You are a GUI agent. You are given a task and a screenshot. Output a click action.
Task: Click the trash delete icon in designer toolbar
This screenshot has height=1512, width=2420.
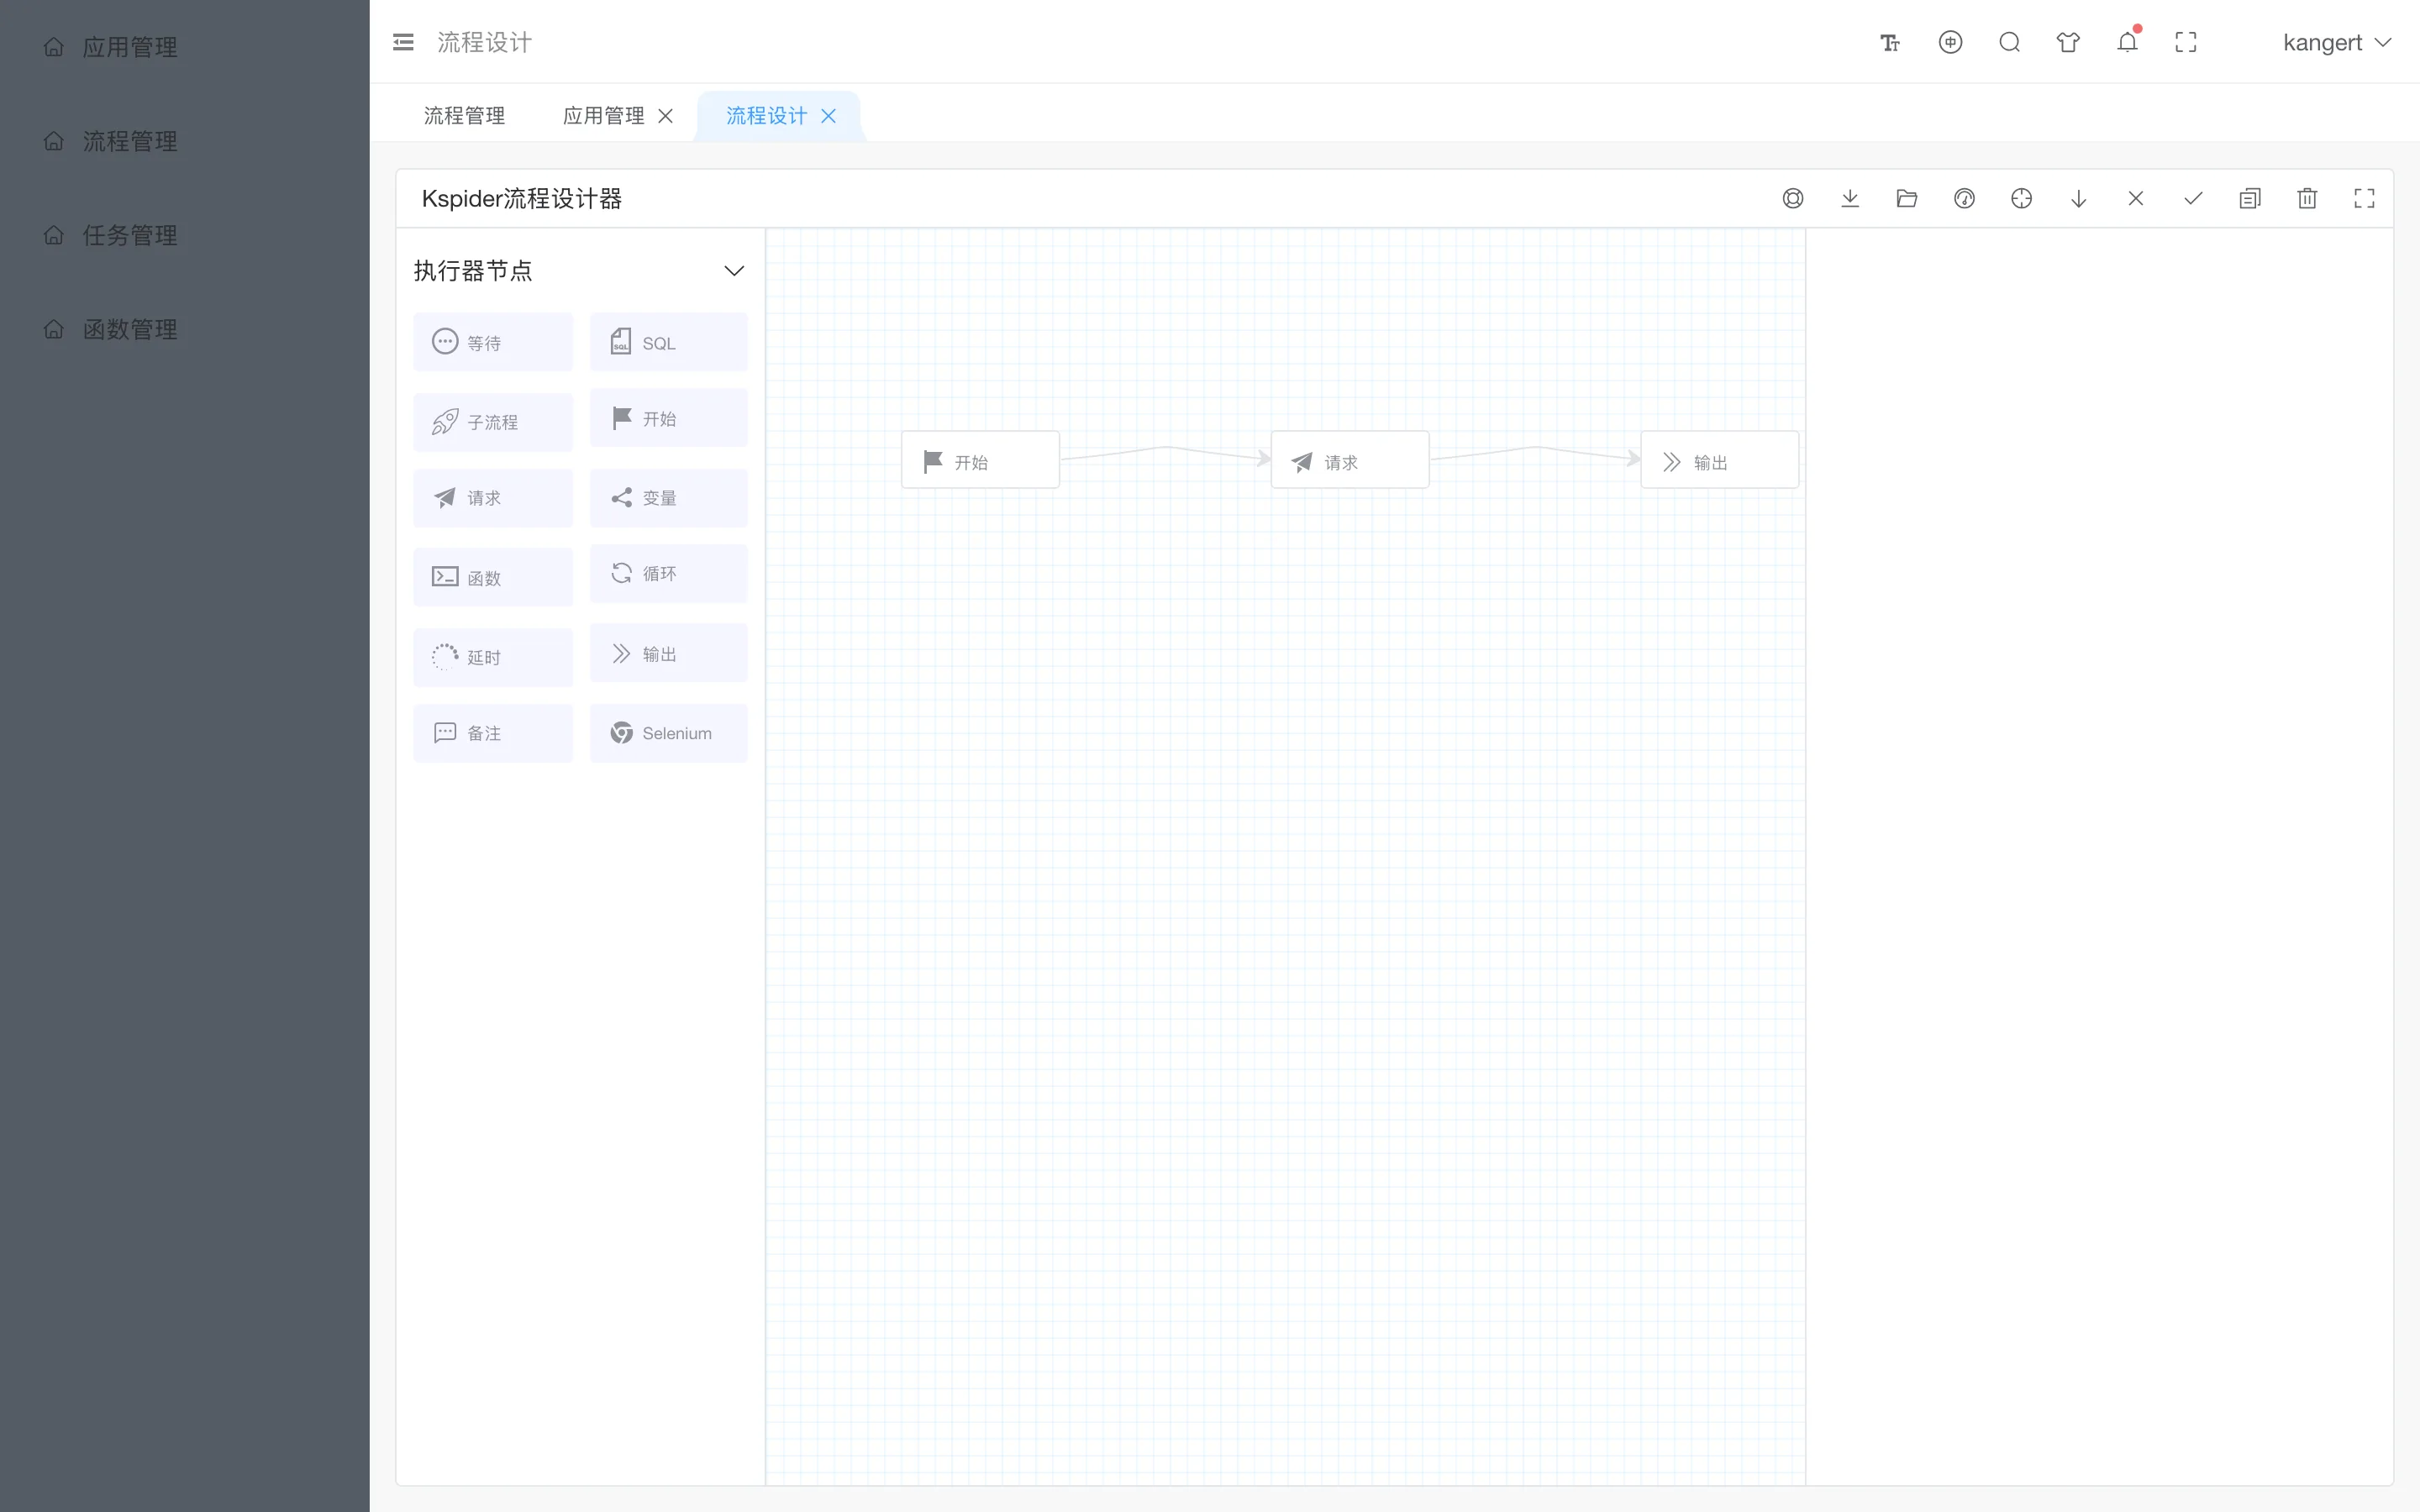tap(2307, 198)
